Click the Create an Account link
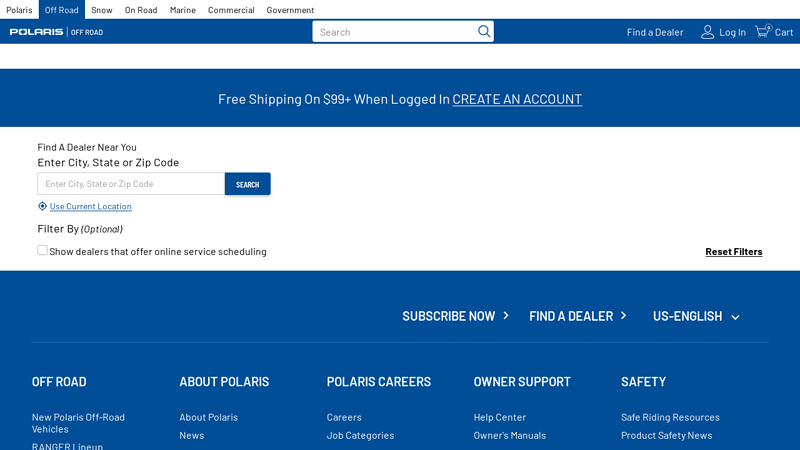 (x=517, y=99)
